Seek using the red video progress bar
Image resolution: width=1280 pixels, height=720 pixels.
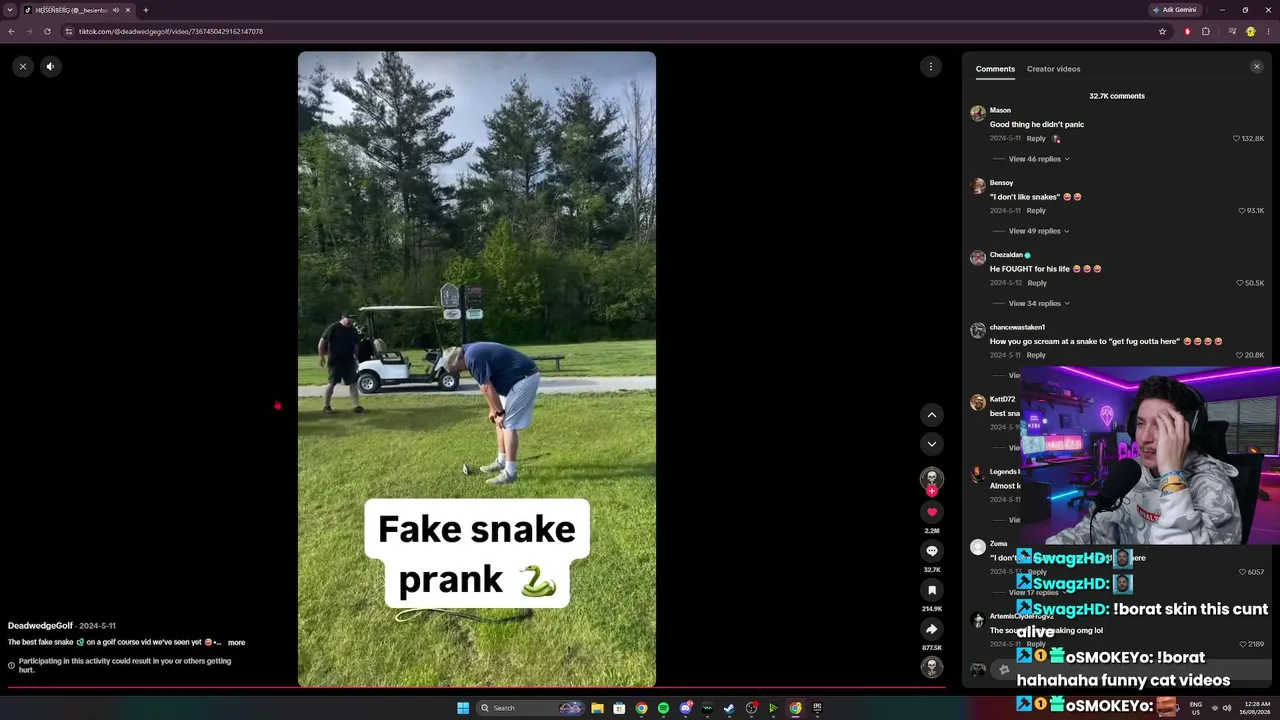tap(476, 688)
